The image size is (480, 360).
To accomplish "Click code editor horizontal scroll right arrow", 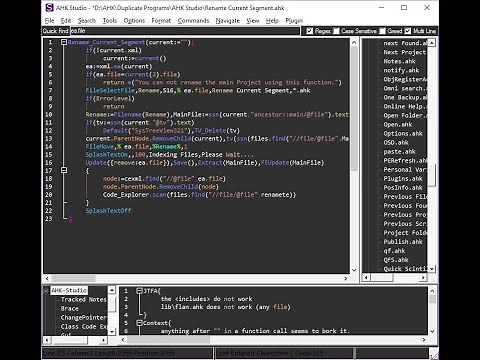I will coord(346,278).
